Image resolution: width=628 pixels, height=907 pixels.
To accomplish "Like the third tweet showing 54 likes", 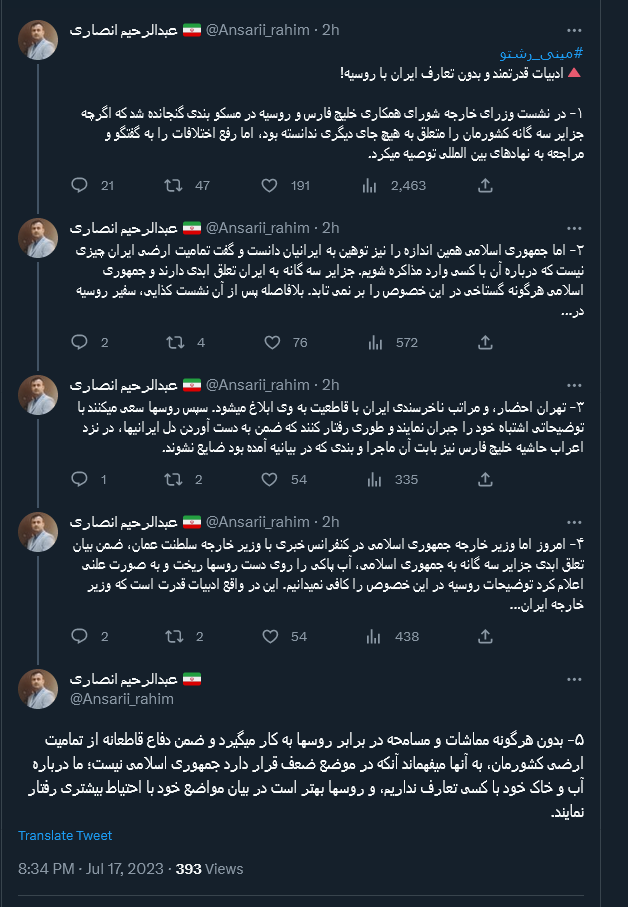I will pos(269,480).
